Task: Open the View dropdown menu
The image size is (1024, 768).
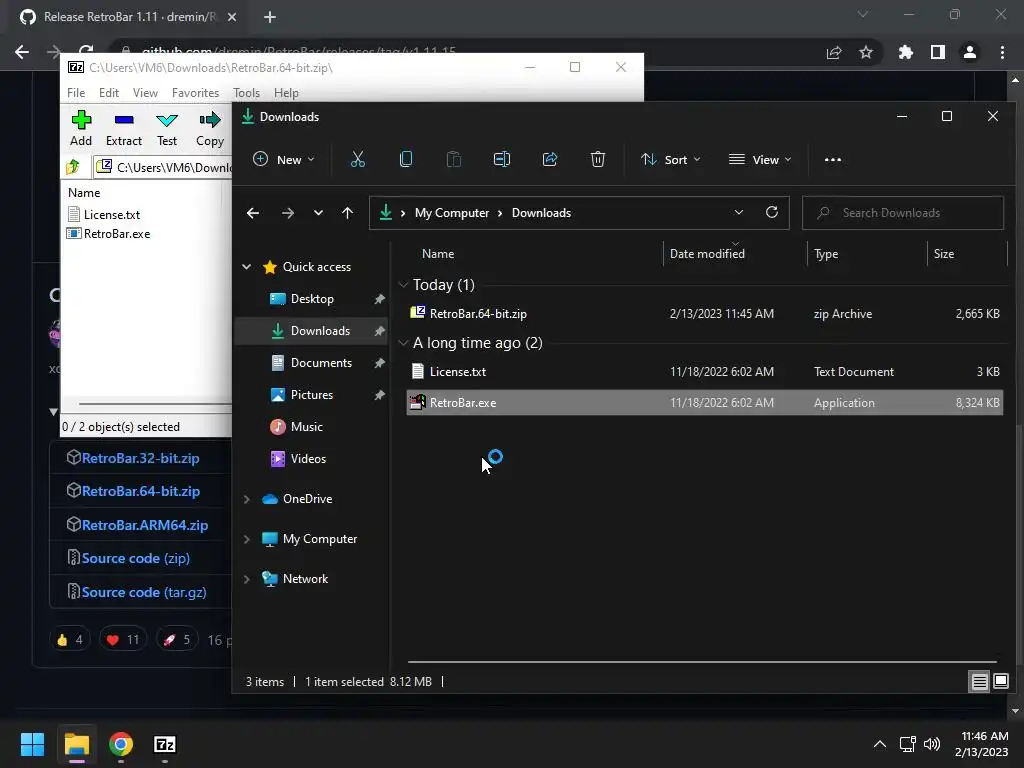Action: click(x=760, y=159)
